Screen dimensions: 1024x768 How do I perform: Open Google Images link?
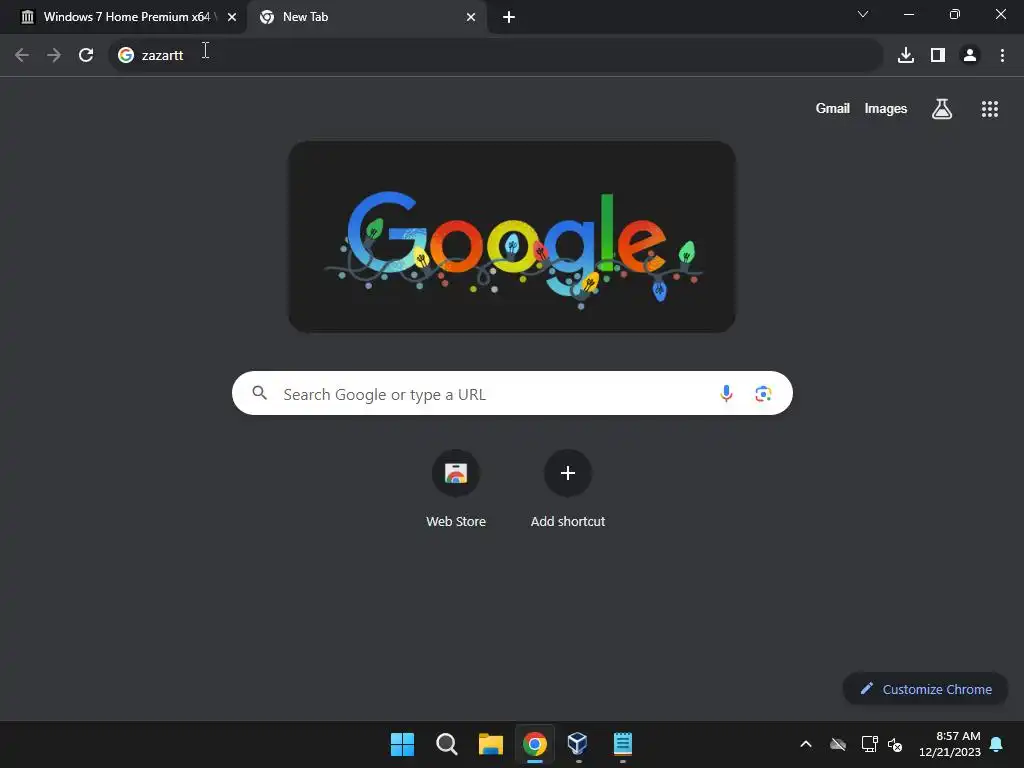click(885, 108)
